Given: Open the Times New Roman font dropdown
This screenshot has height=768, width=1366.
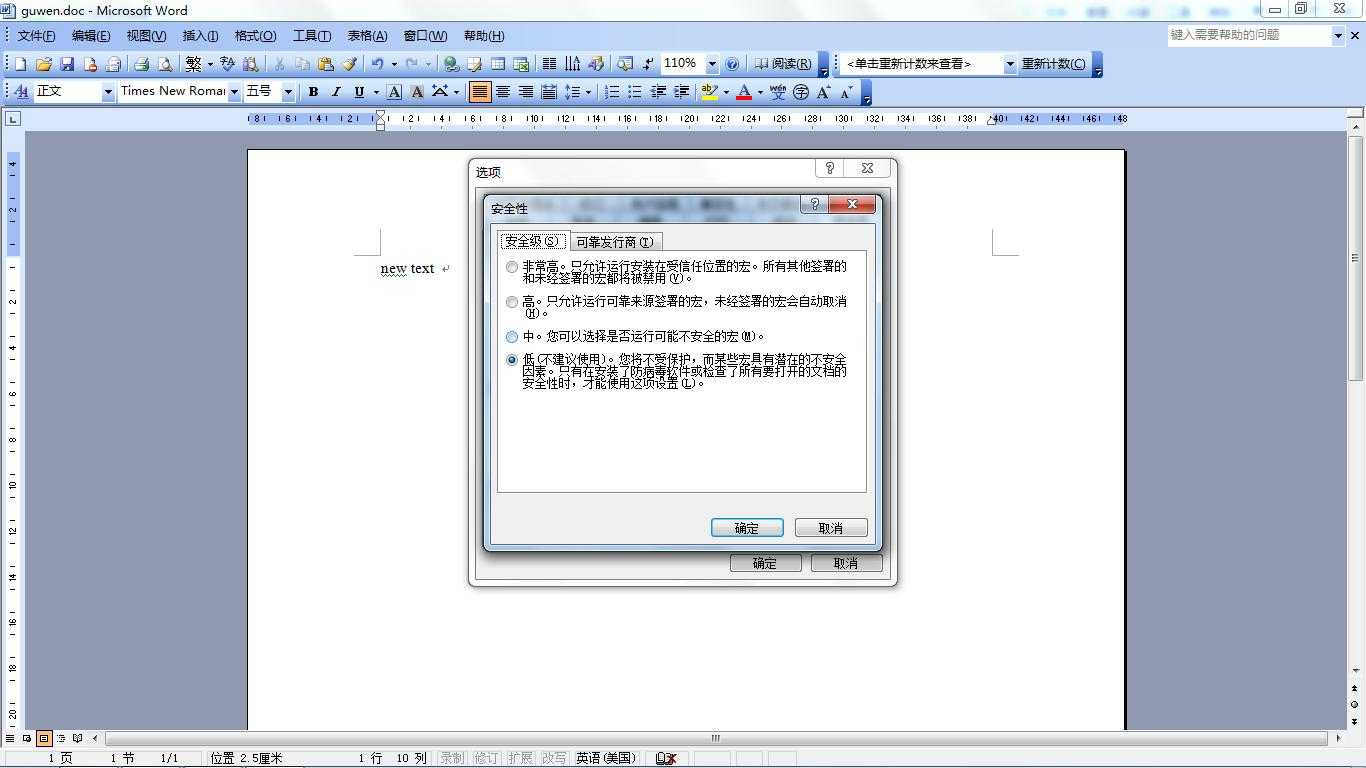Looking at the screenshot, I should (x=234, y=92).
